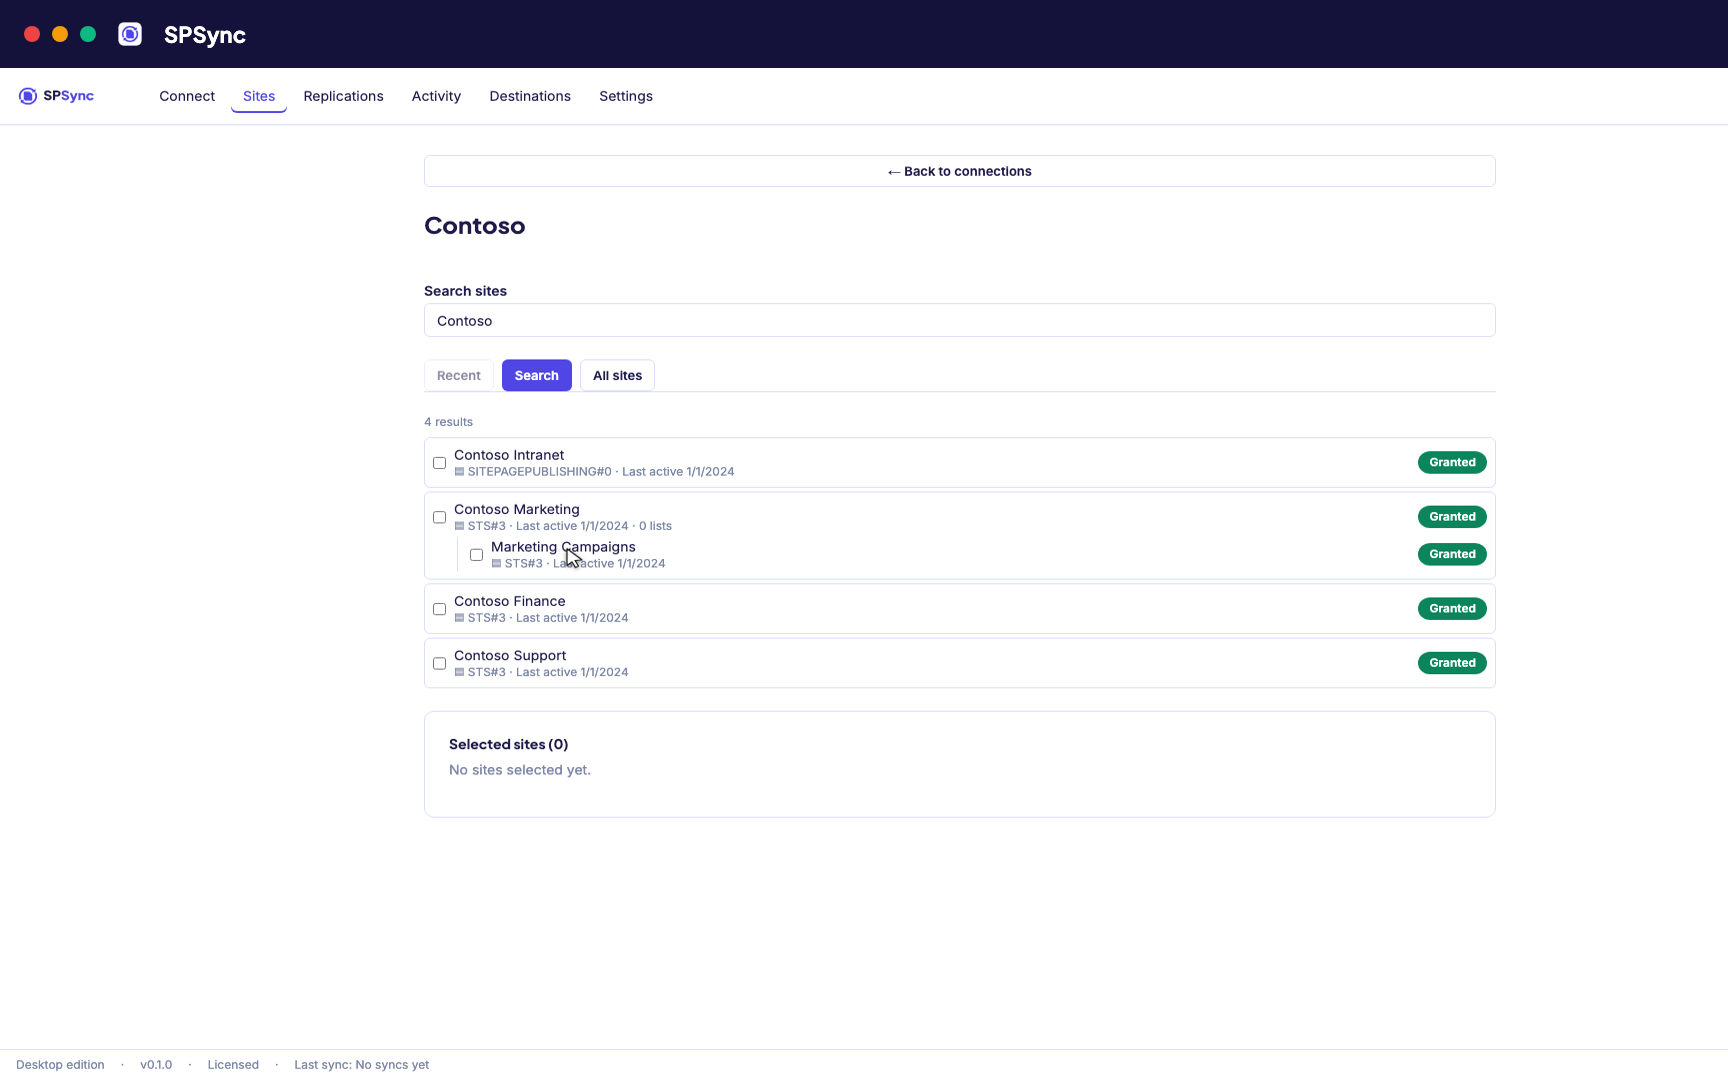Click Granted badge for Contoso Intranet
The height and width of the screenshot is (1080, 1728).
click(1452, 462)
